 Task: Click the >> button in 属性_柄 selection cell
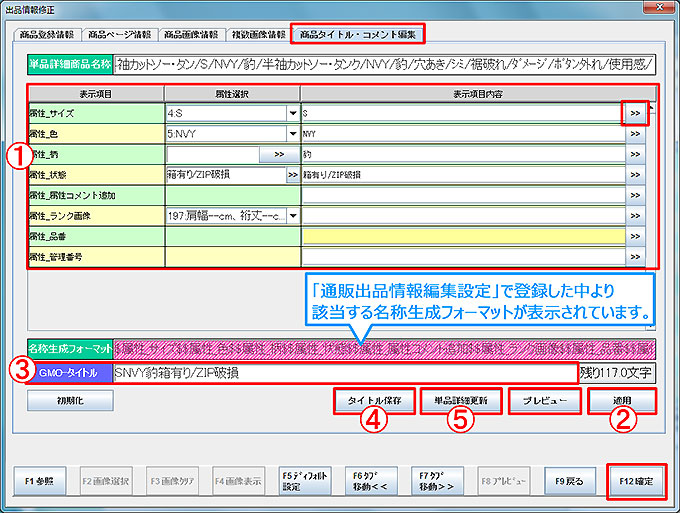[x=279, y=154]
